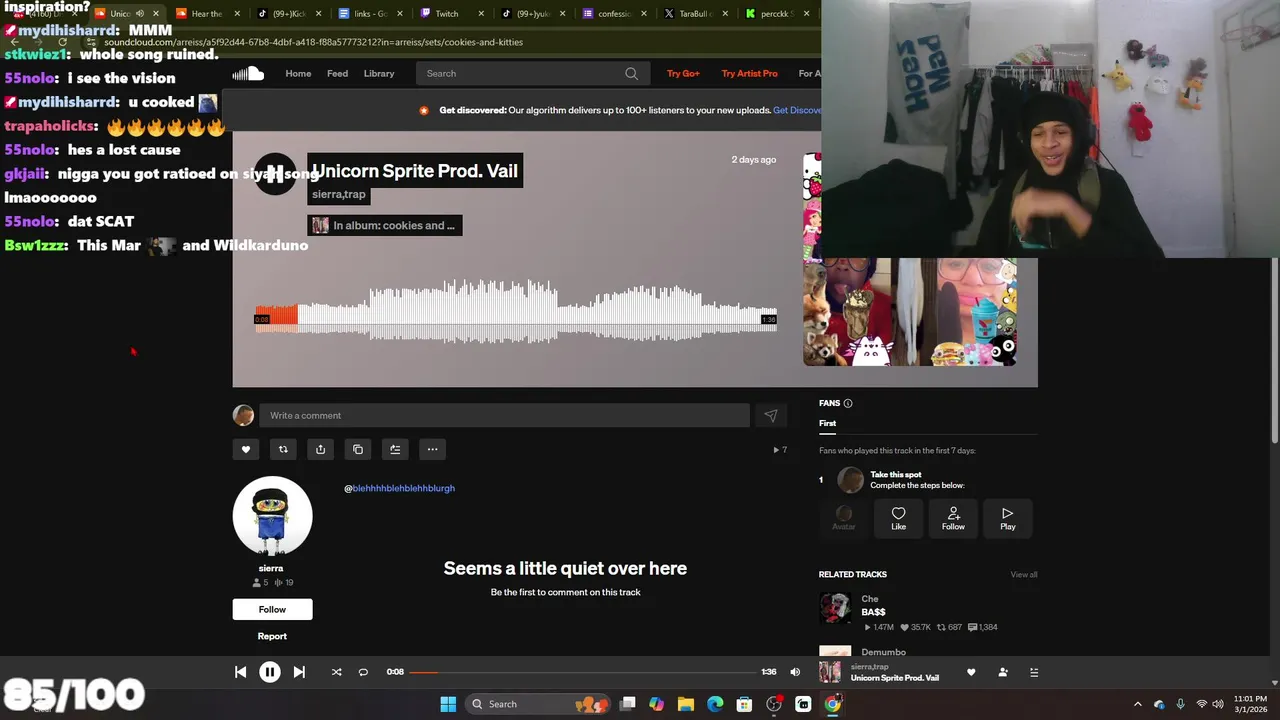This screenshot has width=1280, height=720.
Task: Switch to the Twitch browser tab
Action: 446,14
